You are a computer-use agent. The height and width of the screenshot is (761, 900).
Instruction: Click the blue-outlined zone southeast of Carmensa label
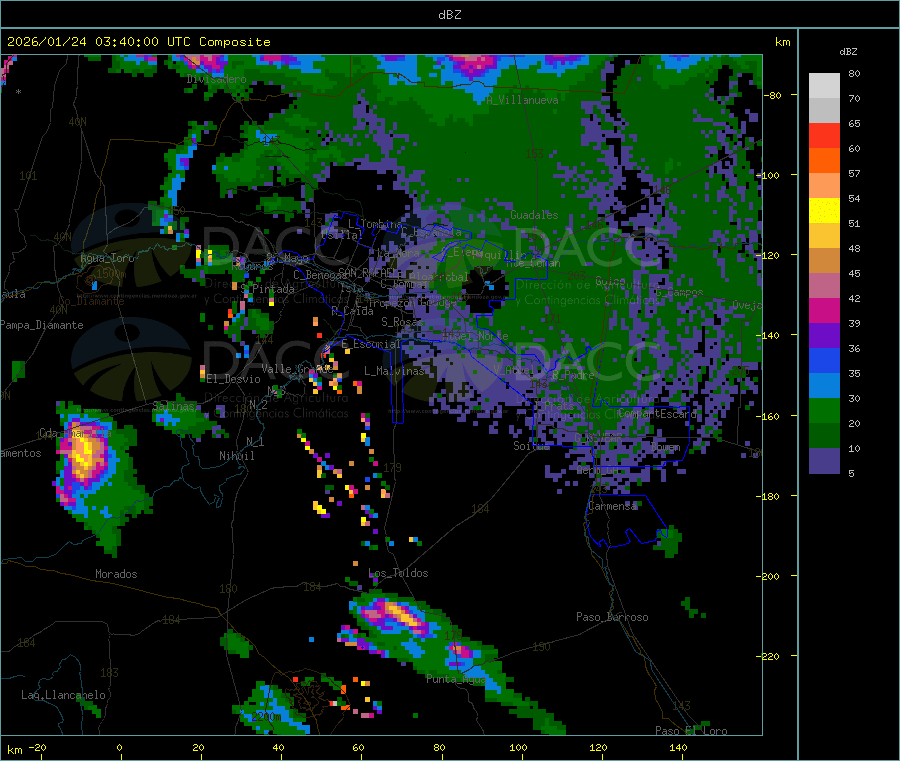[626, 522]
